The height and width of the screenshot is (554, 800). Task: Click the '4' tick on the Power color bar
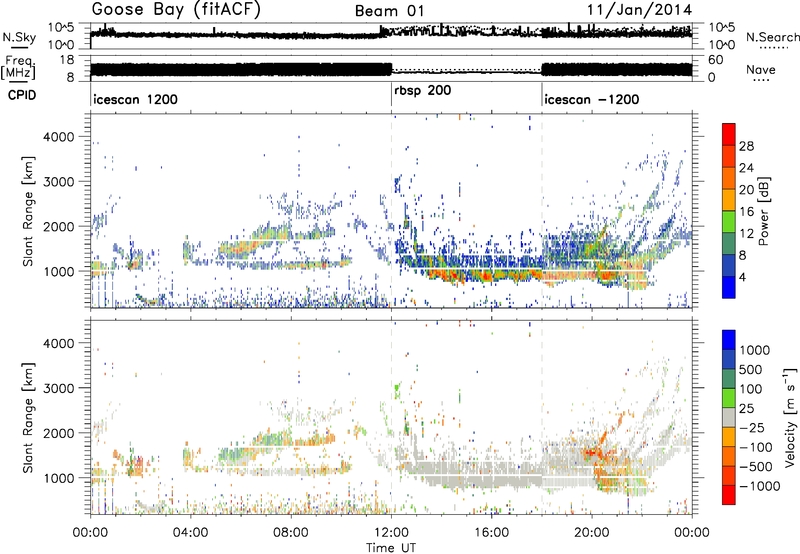(743, 277)
